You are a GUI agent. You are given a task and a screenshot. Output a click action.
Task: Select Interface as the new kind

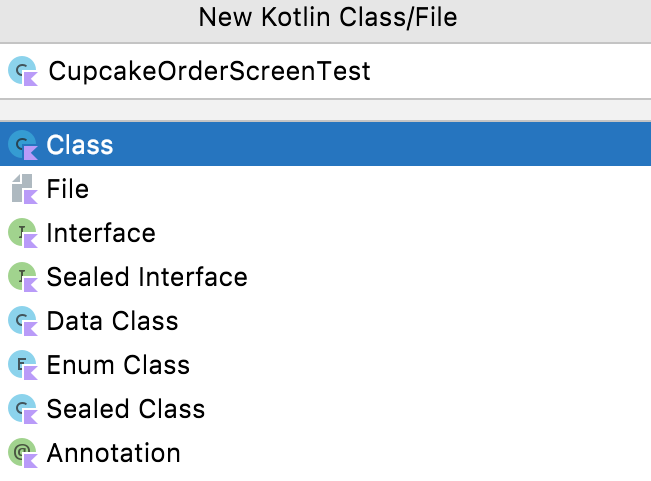[101, 233]
